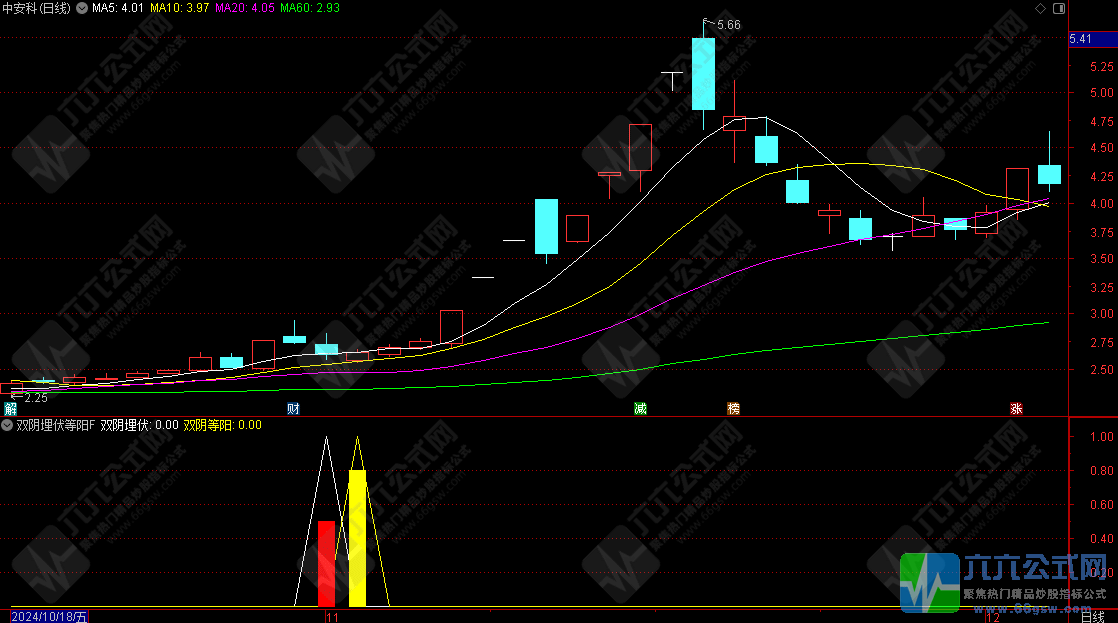
Task: Click the 榜 event marker icon
Action: (734, 409)
